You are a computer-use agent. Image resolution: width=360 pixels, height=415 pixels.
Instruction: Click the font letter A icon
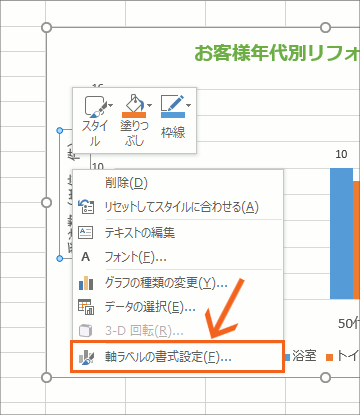pyautogui.click(x=86, y=257)
